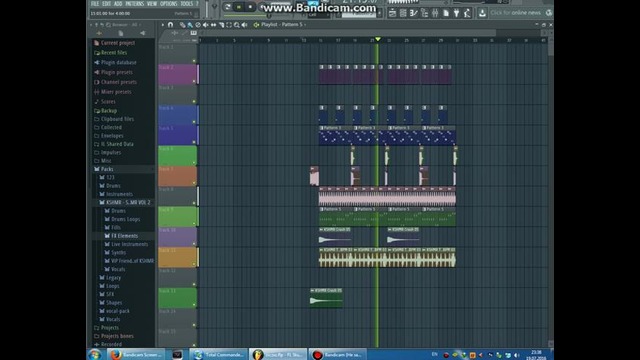Select the Slice tool in playlist toolbar
640x360 pixels.
tap(221, 25)
